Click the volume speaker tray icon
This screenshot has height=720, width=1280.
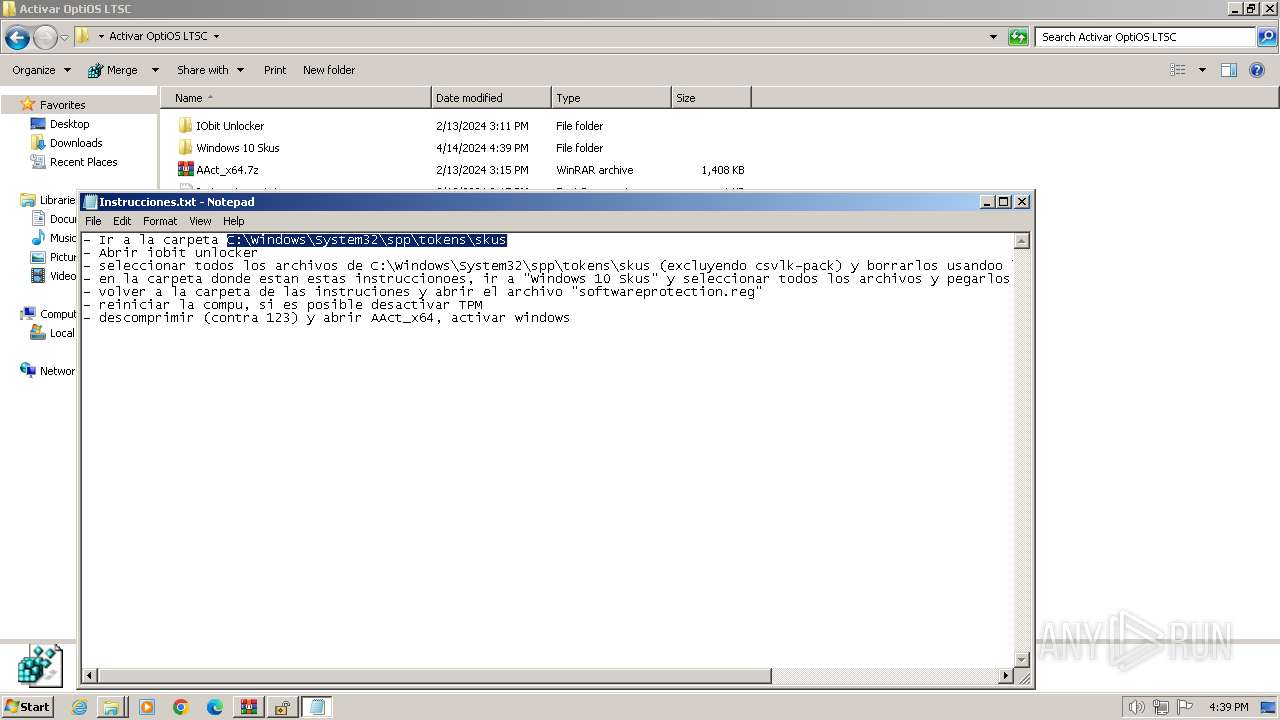click(x=1138, y=707)
